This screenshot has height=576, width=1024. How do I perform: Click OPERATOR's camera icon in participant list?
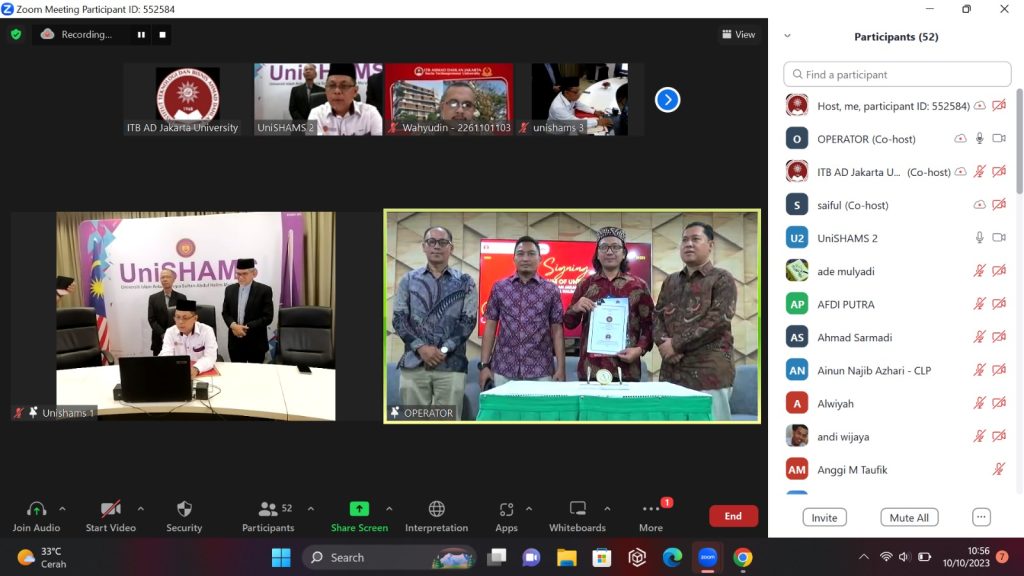[x=999, y=138]
